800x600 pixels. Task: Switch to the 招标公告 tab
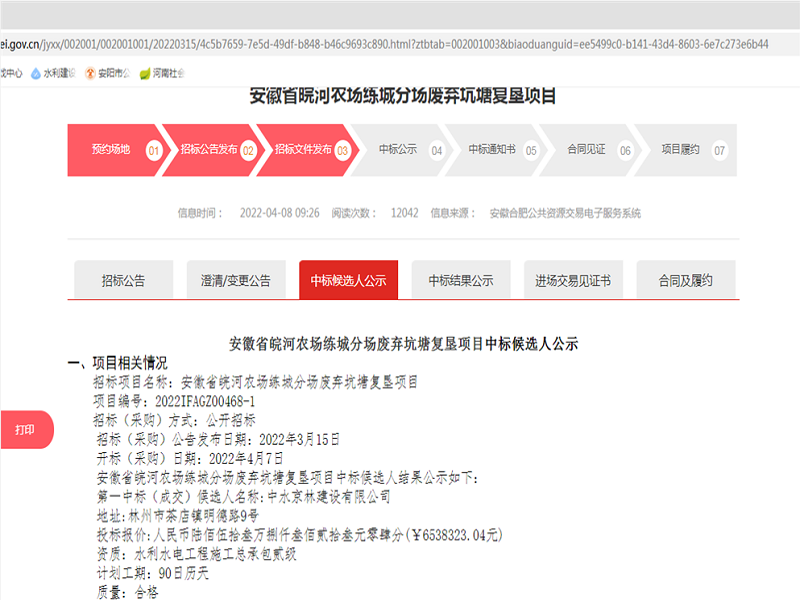point(123,281)
